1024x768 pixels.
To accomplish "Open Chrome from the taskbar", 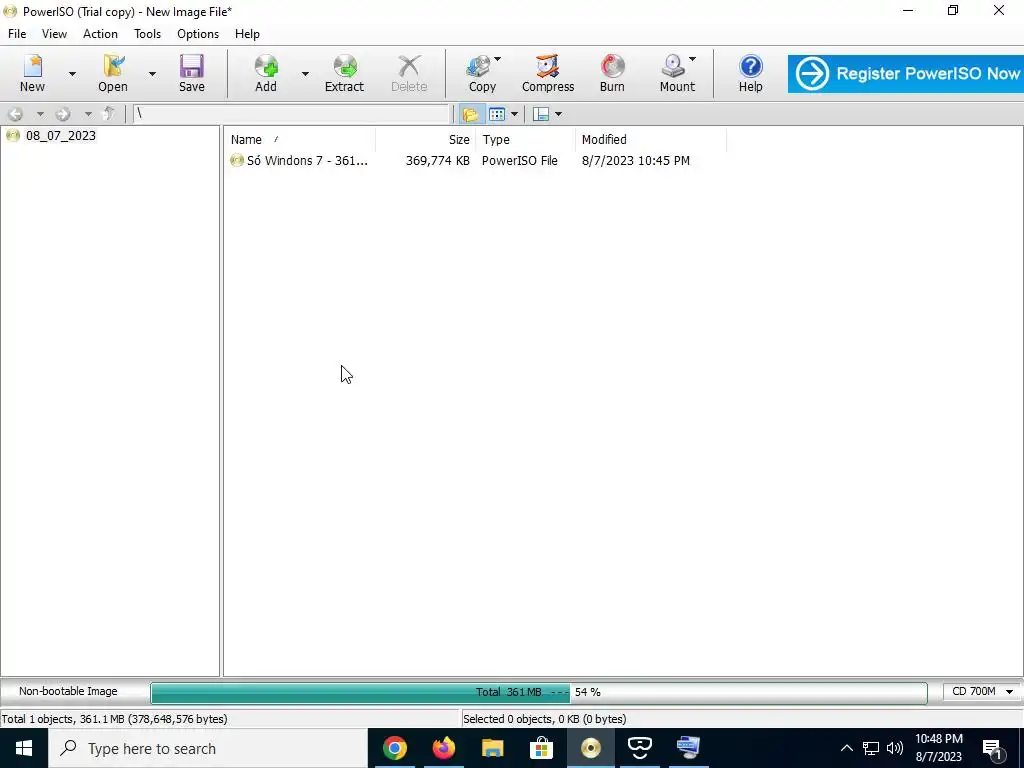I will pos(394,748).
